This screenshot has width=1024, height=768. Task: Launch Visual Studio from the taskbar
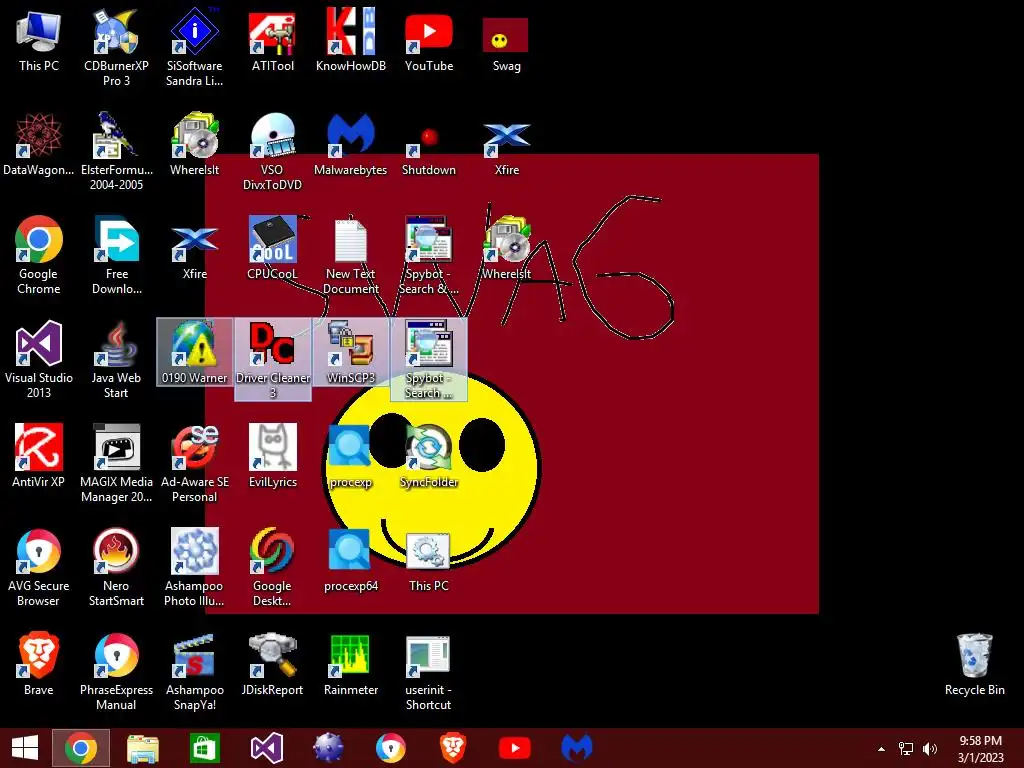click(x=266, y=748)
